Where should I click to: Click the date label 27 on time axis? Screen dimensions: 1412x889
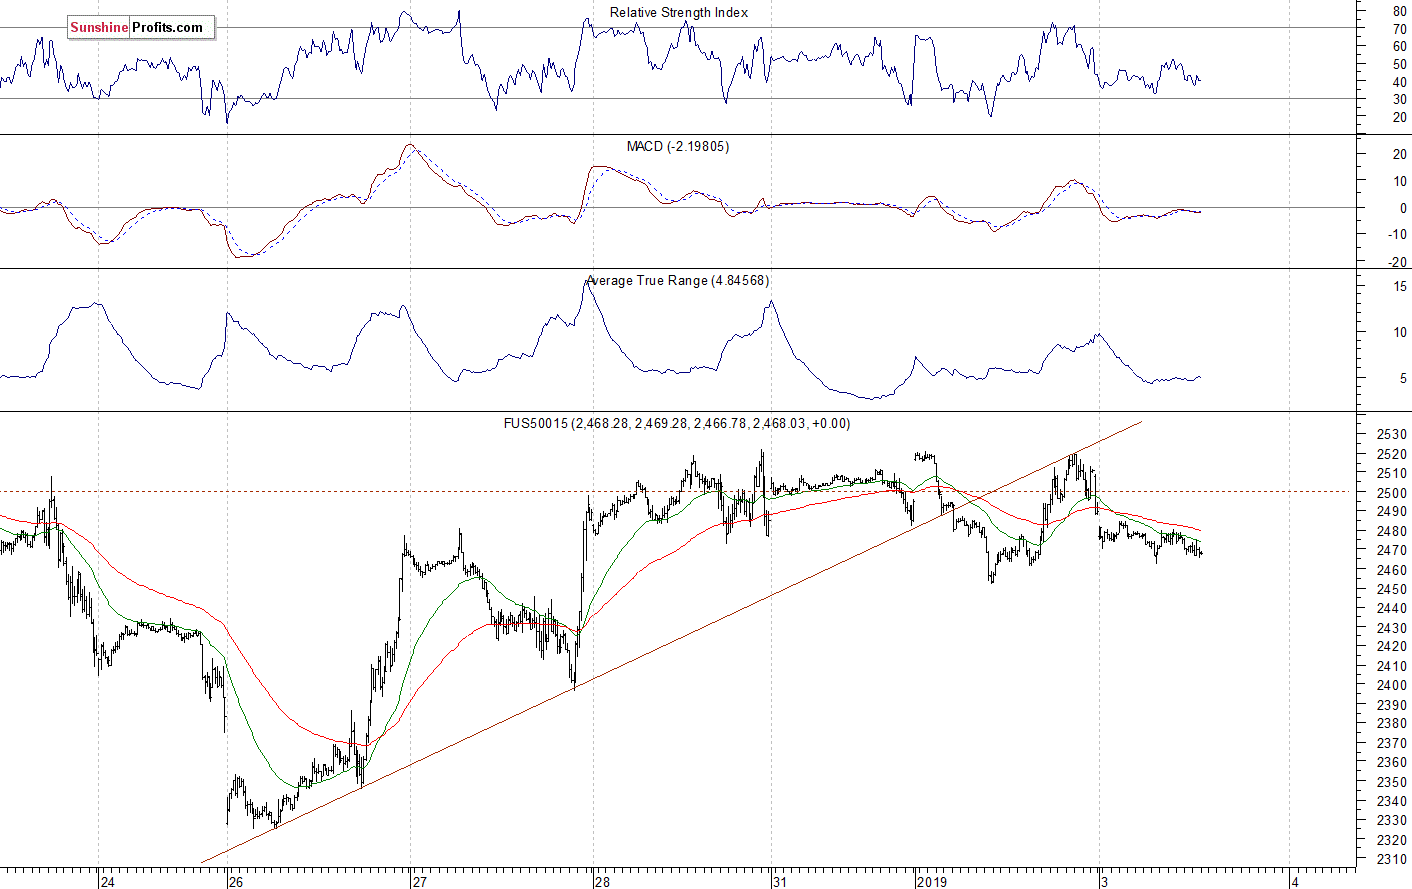click(x=419, y=882)
